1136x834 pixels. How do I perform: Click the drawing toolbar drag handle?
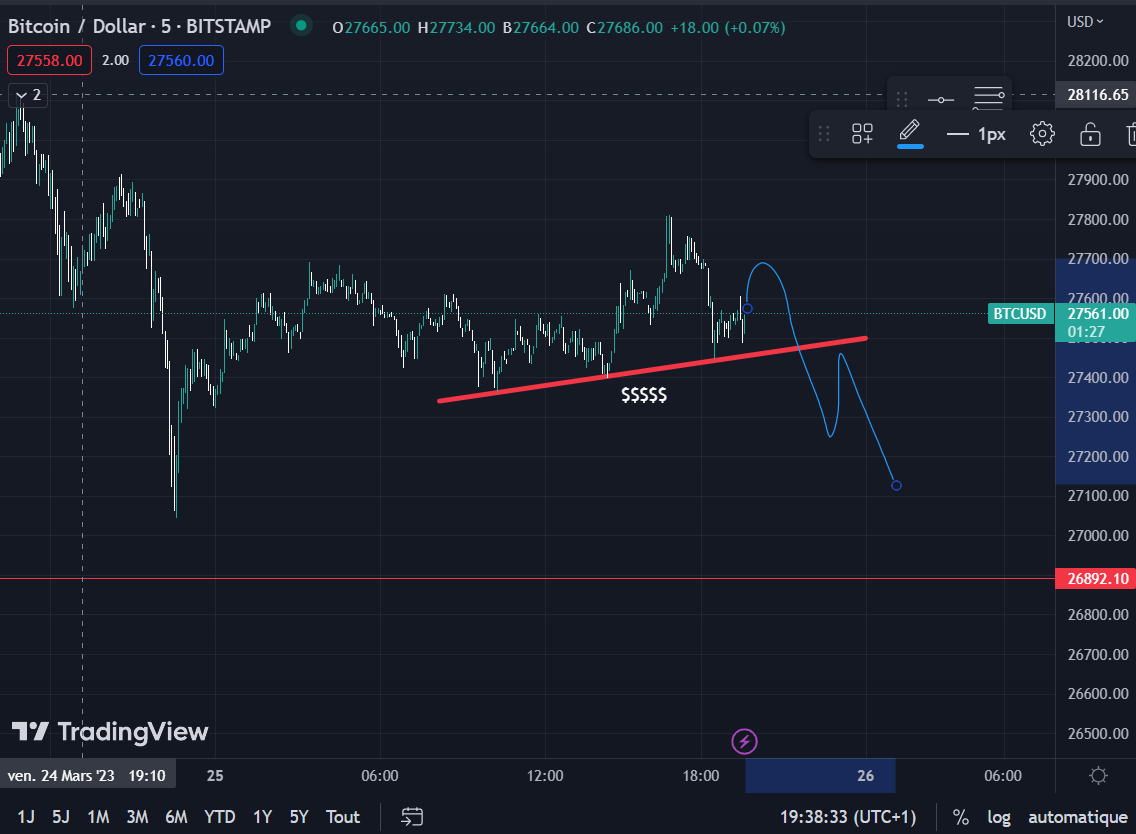(824, 134)
